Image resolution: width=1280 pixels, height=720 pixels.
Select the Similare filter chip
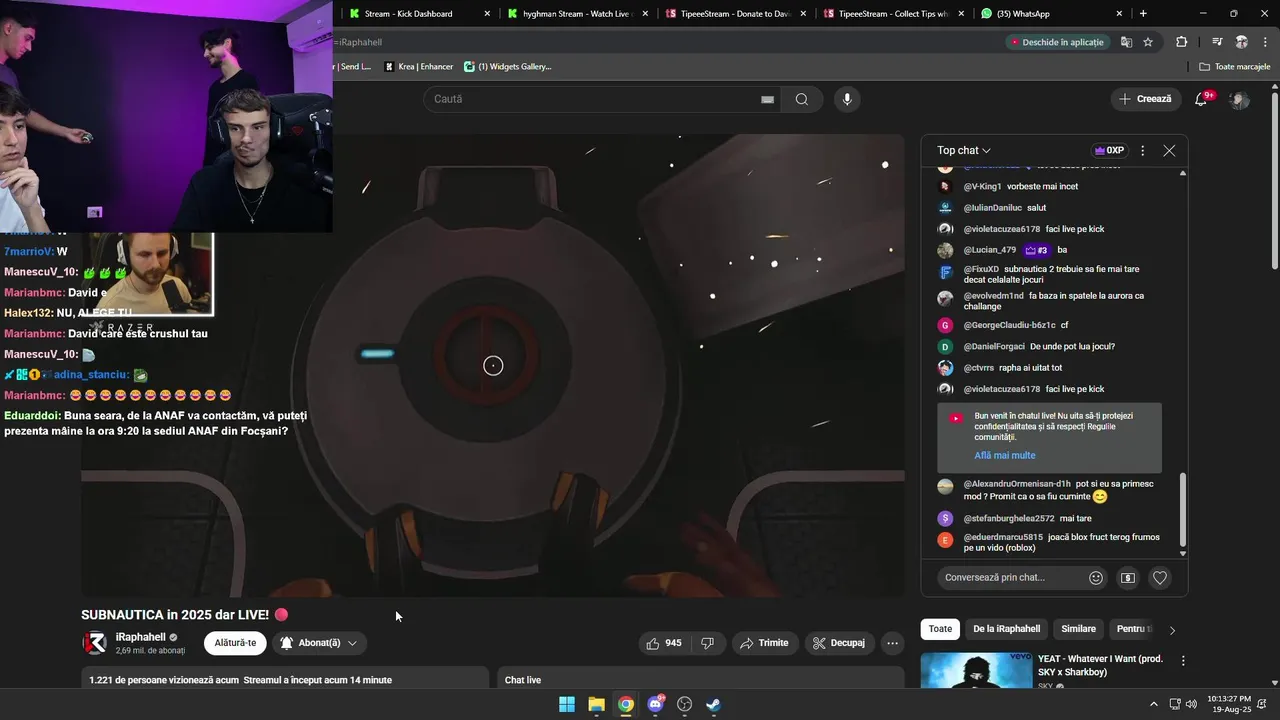(1078, 629)
